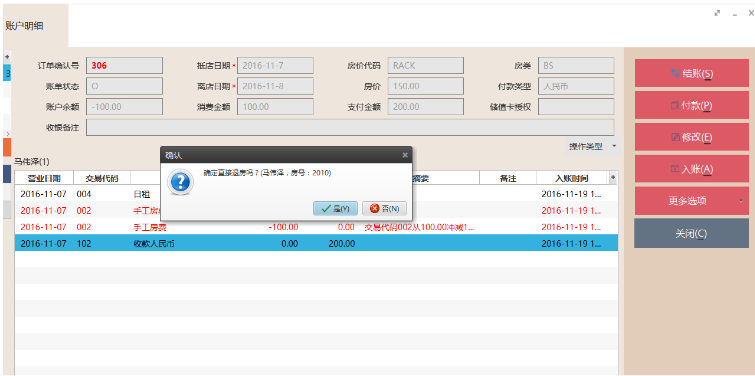Image resolution: width=755 pixels, height=376 pixels.
Task: Click the 入账(A) posting button
Action: [691, 169]
